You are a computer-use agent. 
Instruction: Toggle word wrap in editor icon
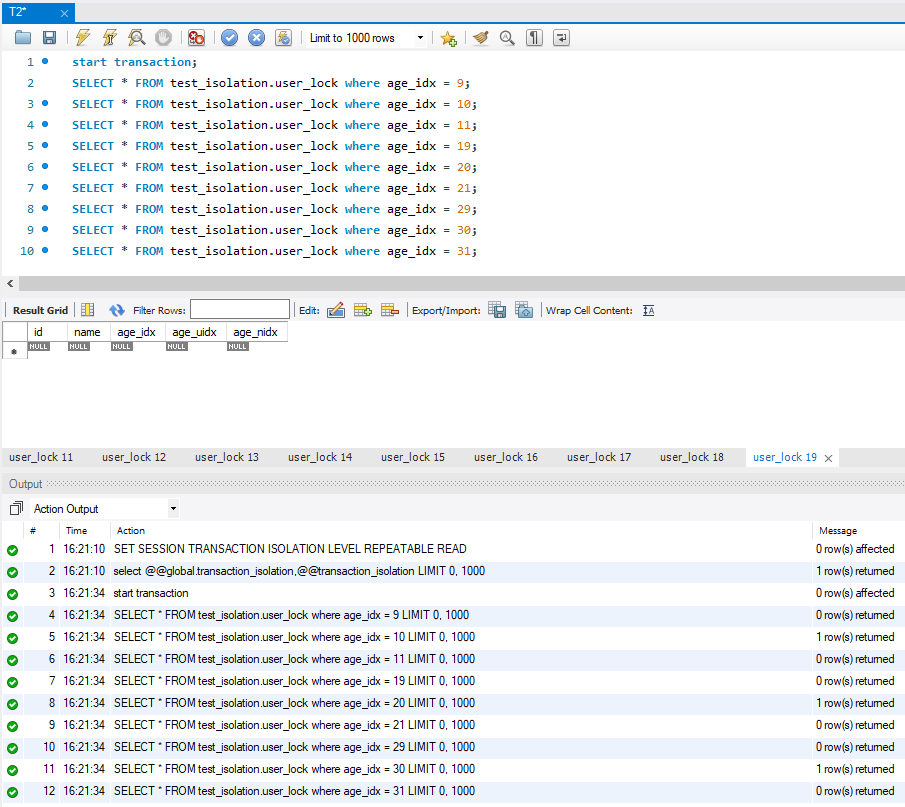[x=562, y=38]
